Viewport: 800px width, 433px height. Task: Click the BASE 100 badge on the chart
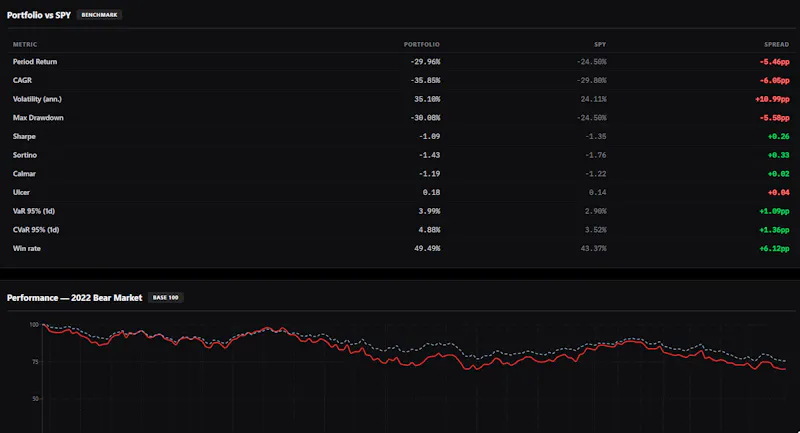(166, 297)
